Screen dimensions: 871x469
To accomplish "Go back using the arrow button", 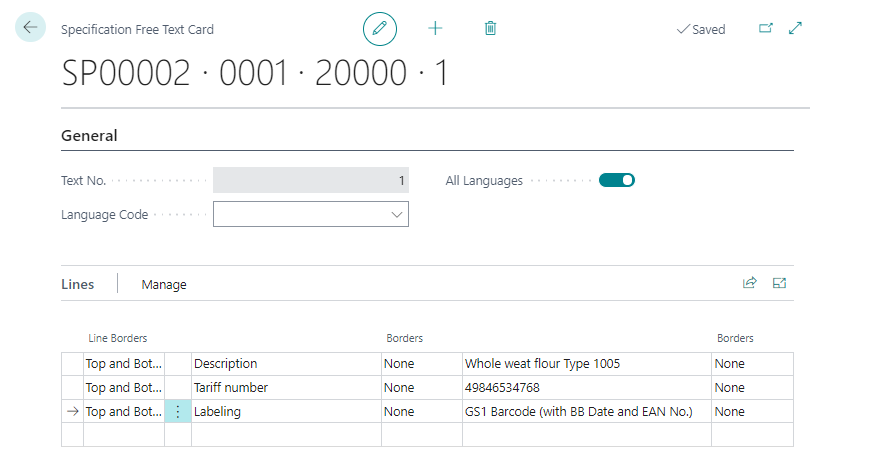I will (31, 27).
